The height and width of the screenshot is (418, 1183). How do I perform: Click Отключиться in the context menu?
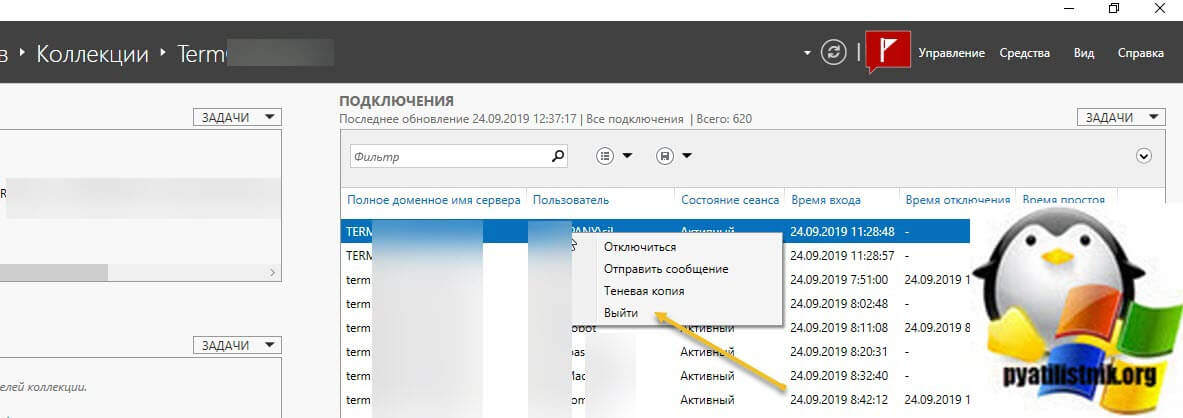[x=640, y=247]
